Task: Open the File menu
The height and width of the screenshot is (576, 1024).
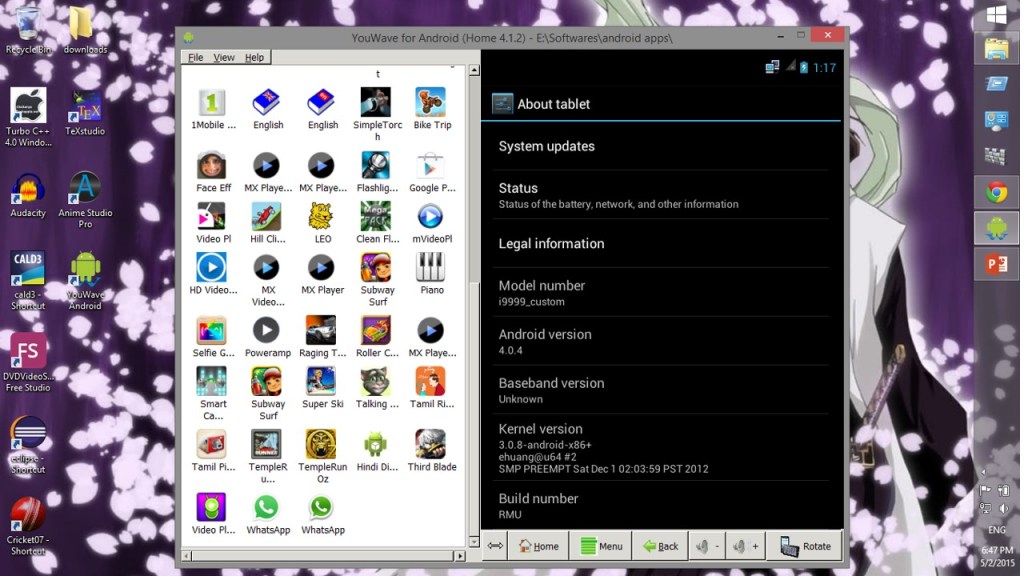Action: coord(196,57)
